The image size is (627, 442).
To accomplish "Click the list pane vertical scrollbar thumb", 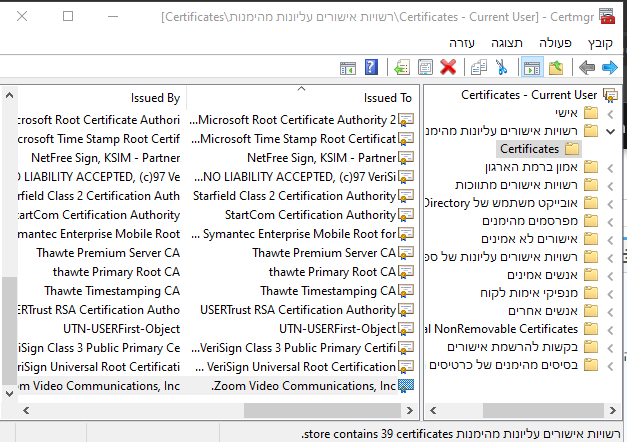I will coord(9,330).
